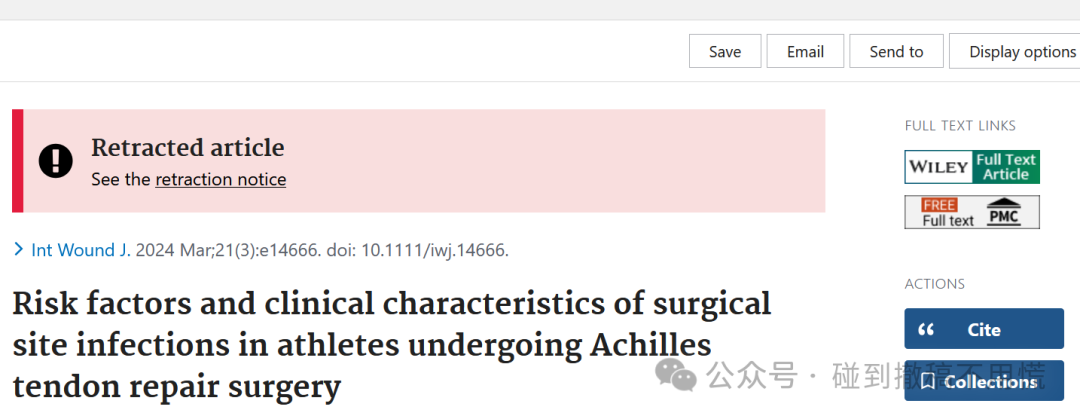Click the retraction warning exclamation icon
The image size is (1080, 419).
coord(56,161)
